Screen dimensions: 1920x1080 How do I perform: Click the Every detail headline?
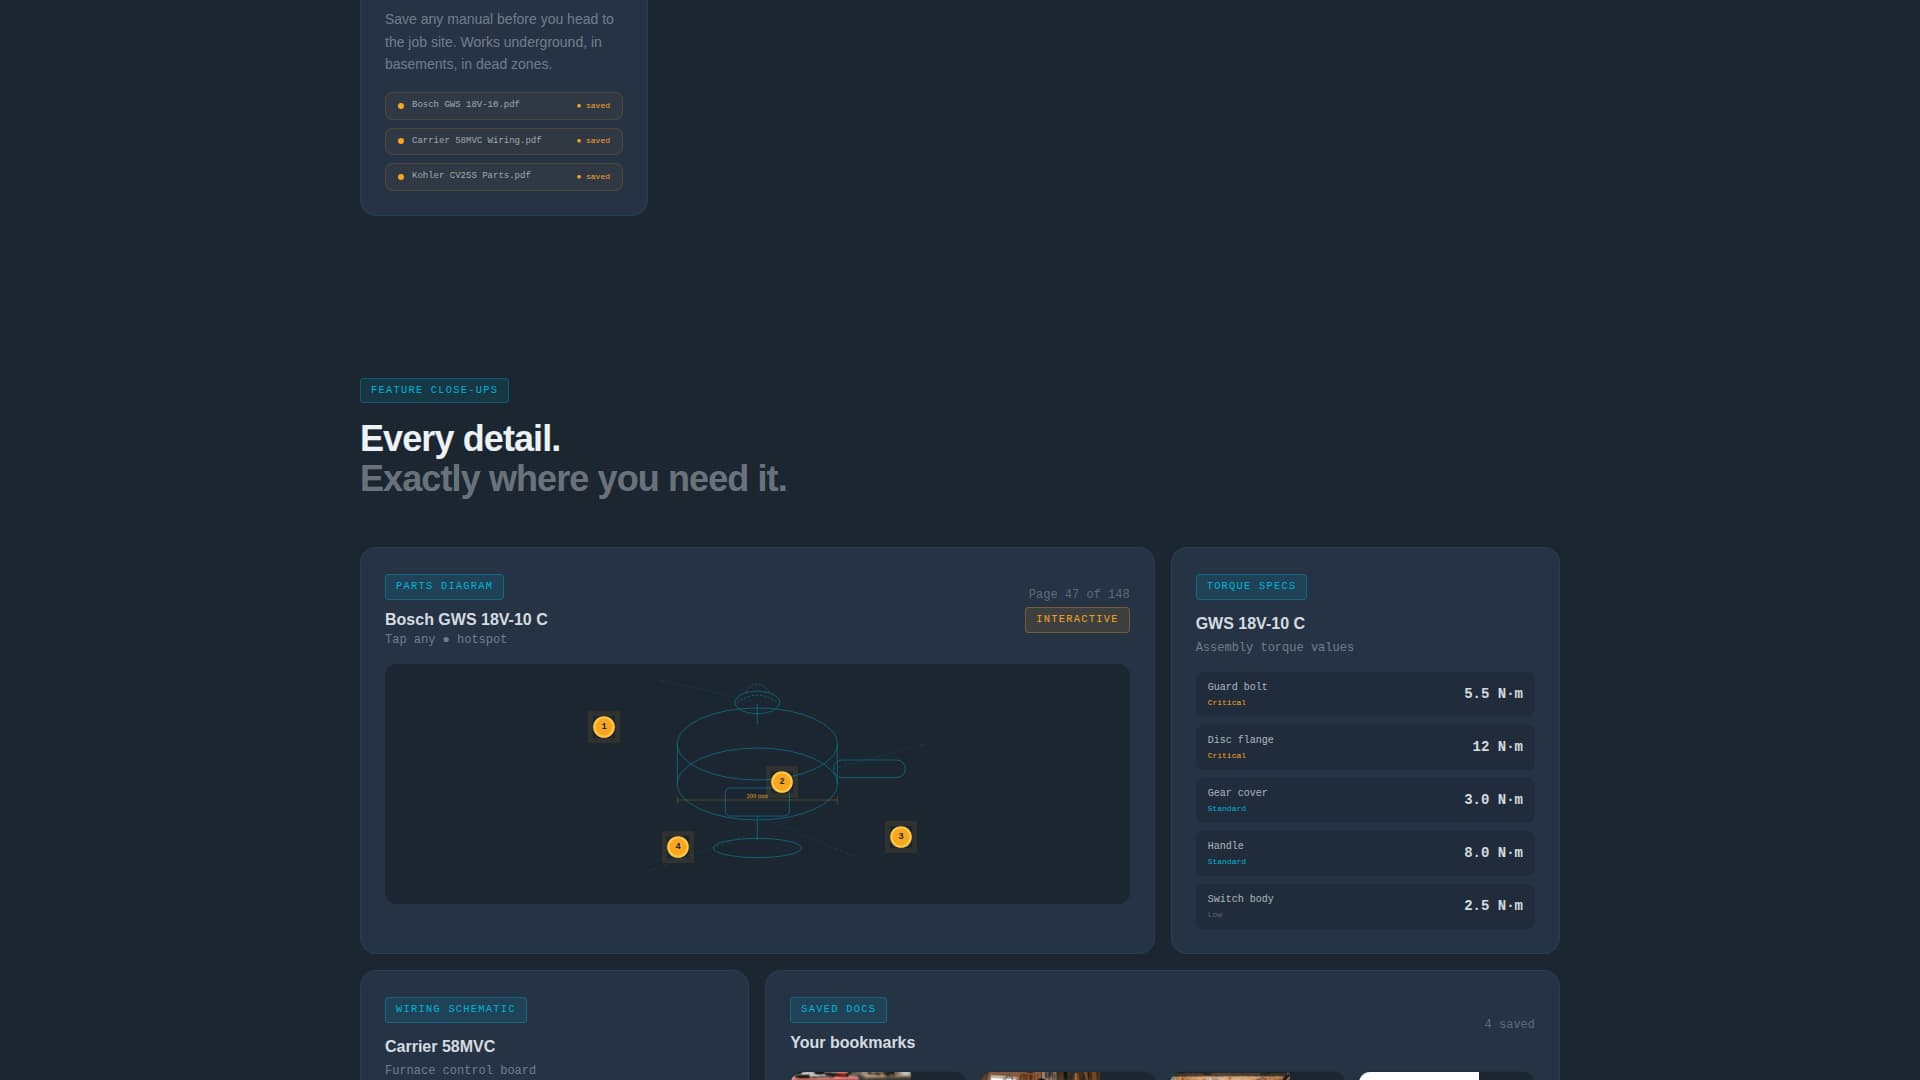coord(460,440)
